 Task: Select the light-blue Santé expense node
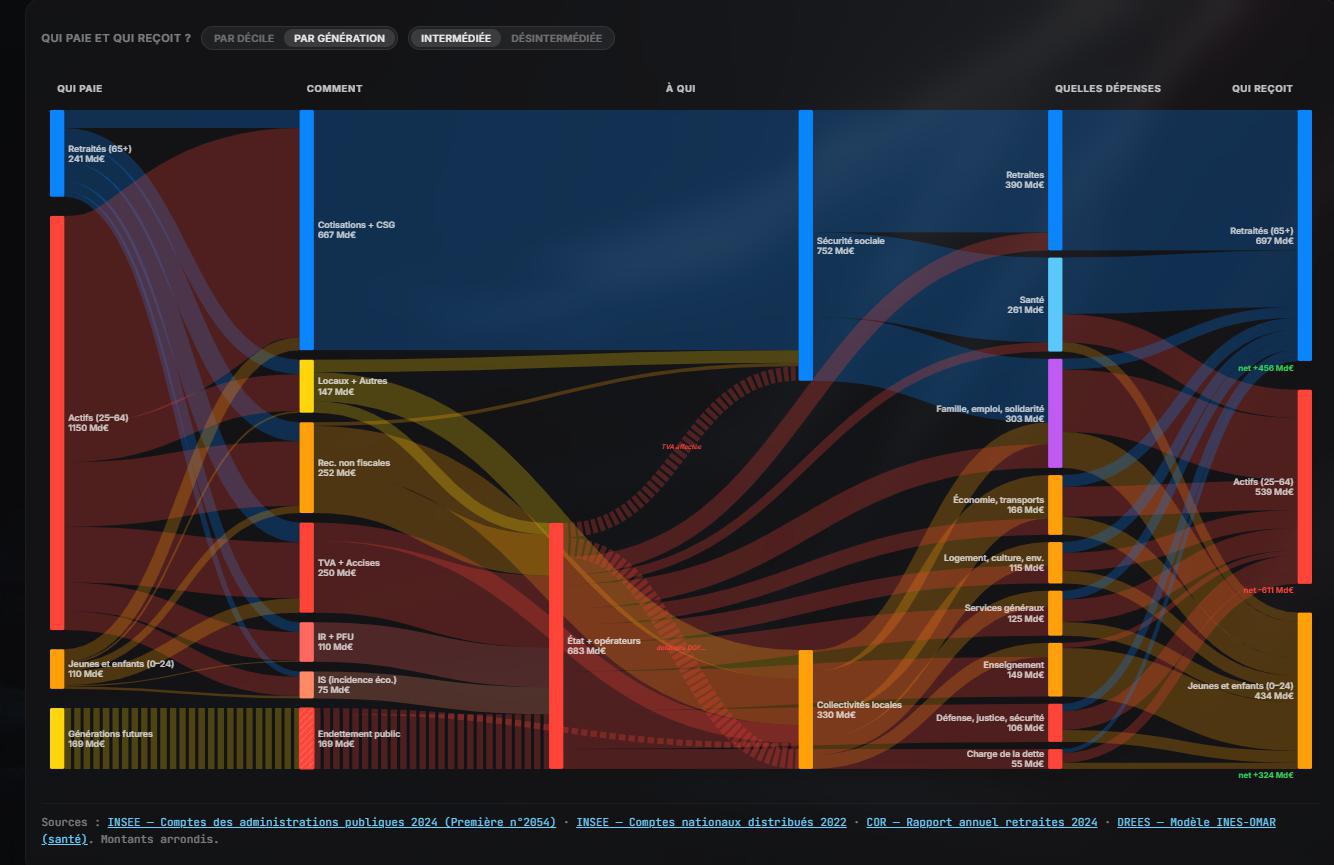tap(1054, 305)
